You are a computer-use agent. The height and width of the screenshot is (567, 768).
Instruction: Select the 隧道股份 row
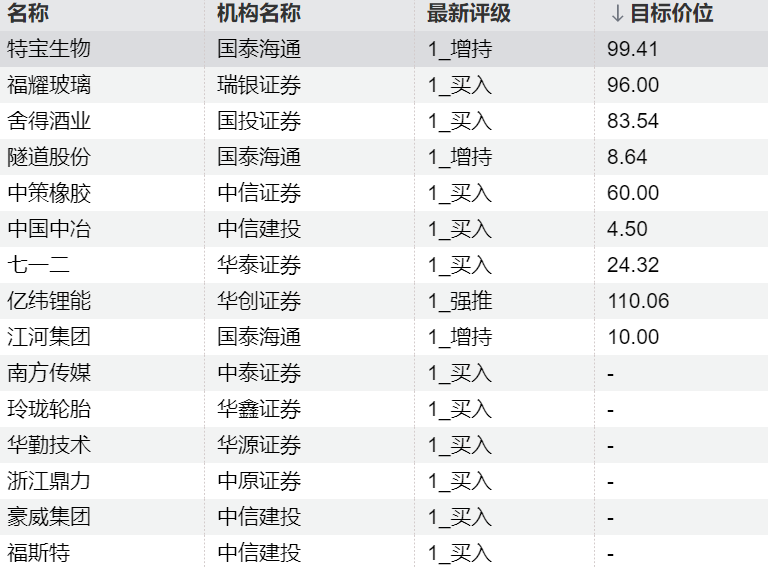(x=384, y=157)
